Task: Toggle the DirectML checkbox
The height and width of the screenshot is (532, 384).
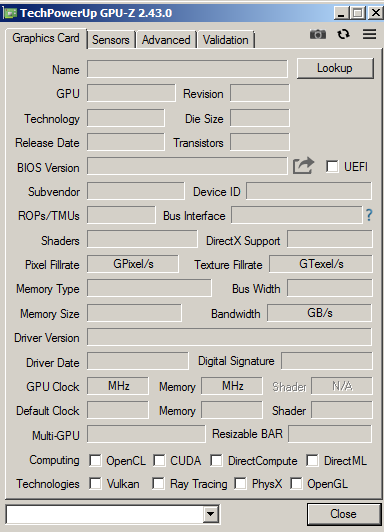Action: point(312,460)
